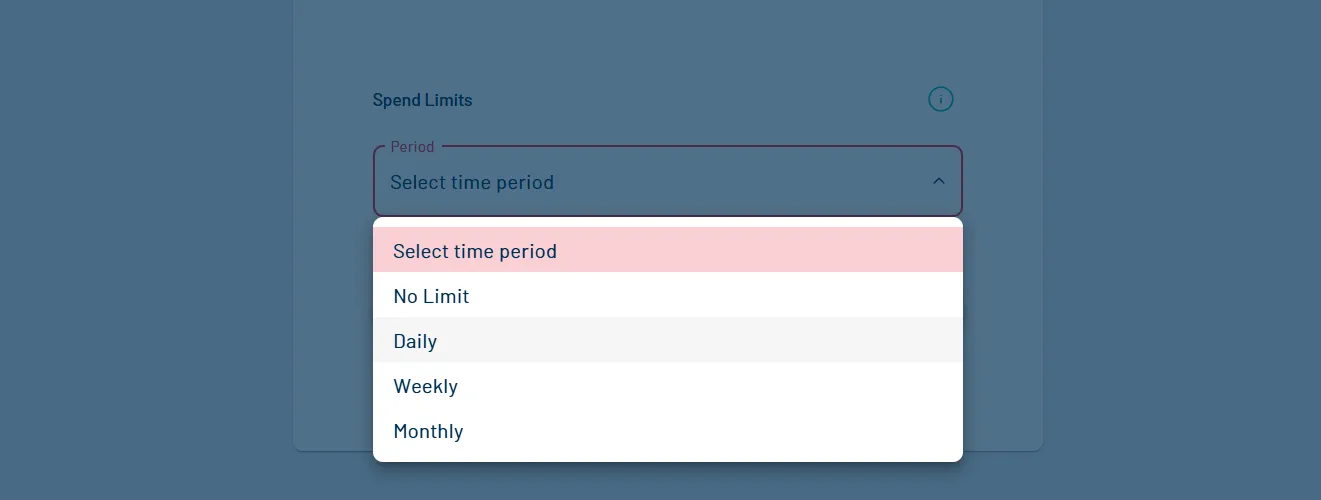Click the up-arrow icon in Period field
This screenshot has width=1321, height=500.
[x=938, y=181]
